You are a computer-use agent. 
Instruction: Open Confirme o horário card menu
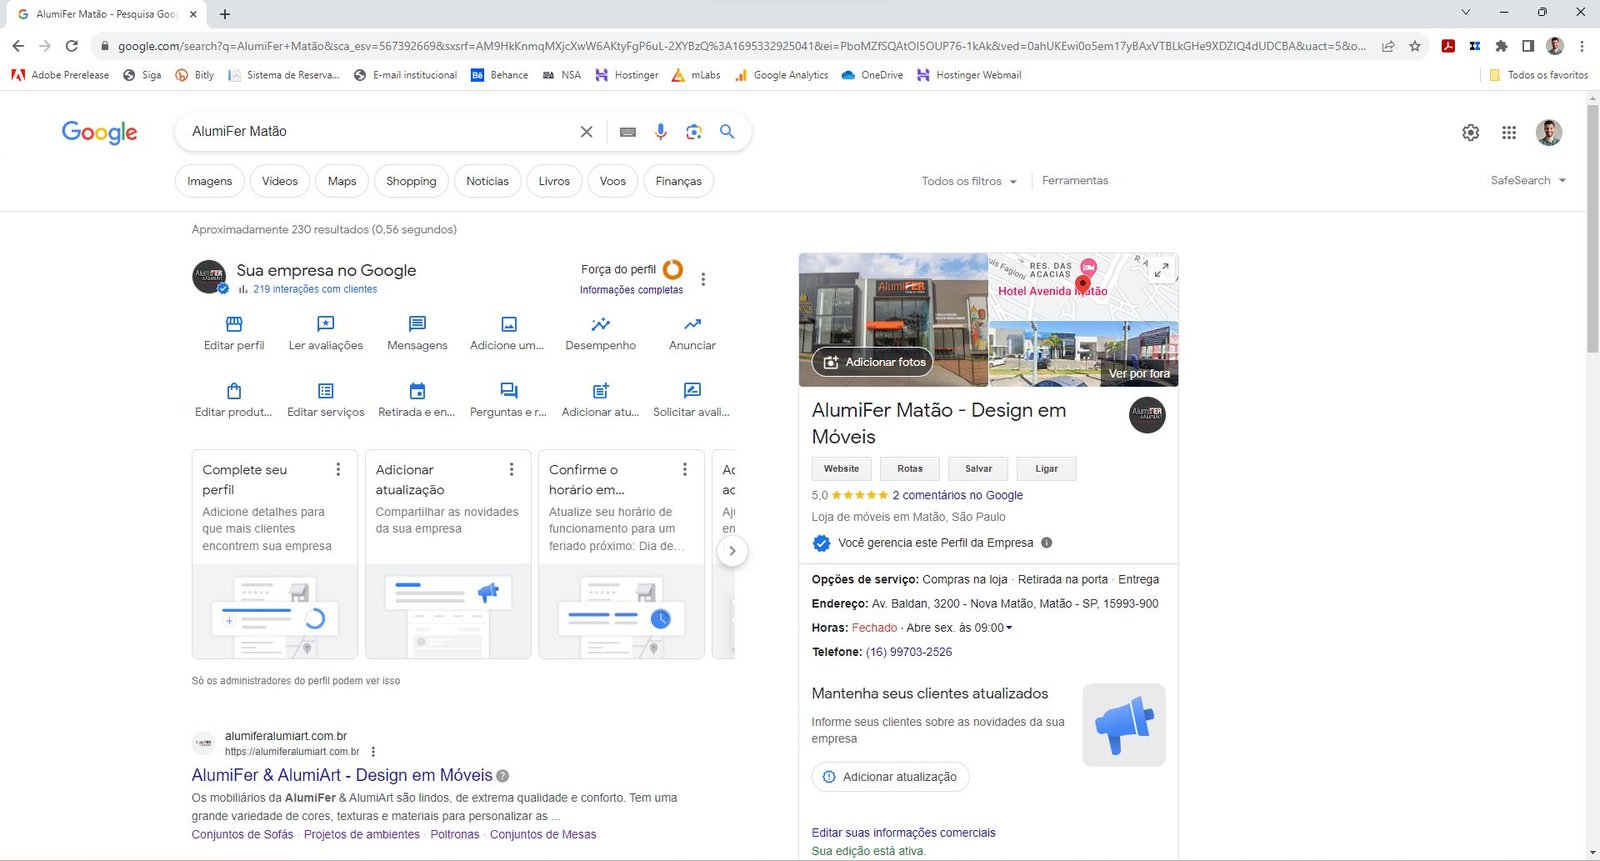pyautogui.click(x=684, y=469)
